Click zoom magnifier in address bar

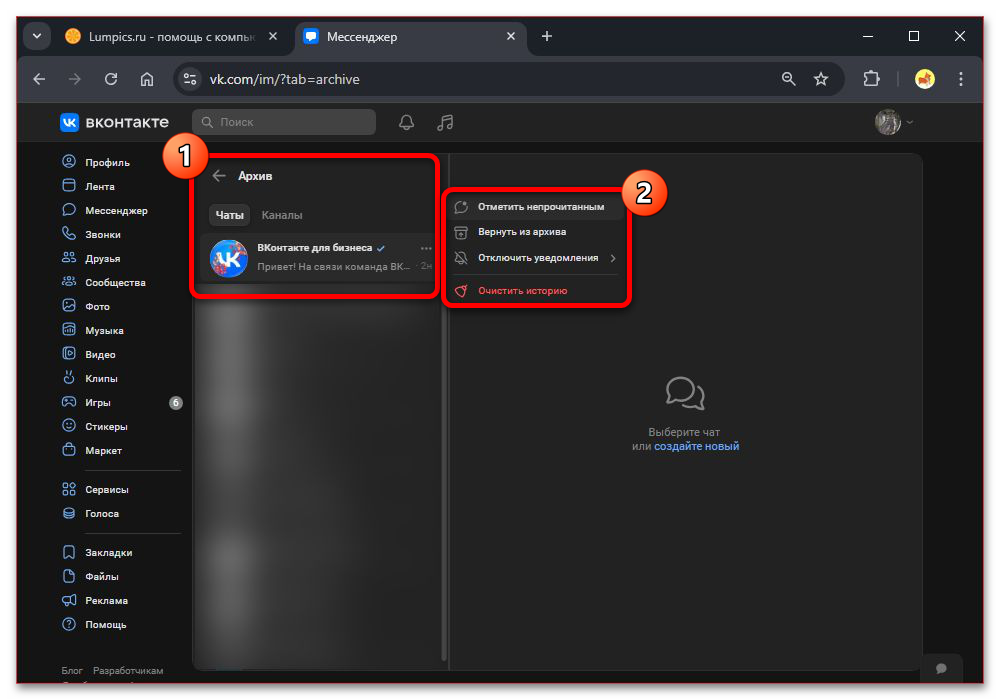tap(789, 79)
